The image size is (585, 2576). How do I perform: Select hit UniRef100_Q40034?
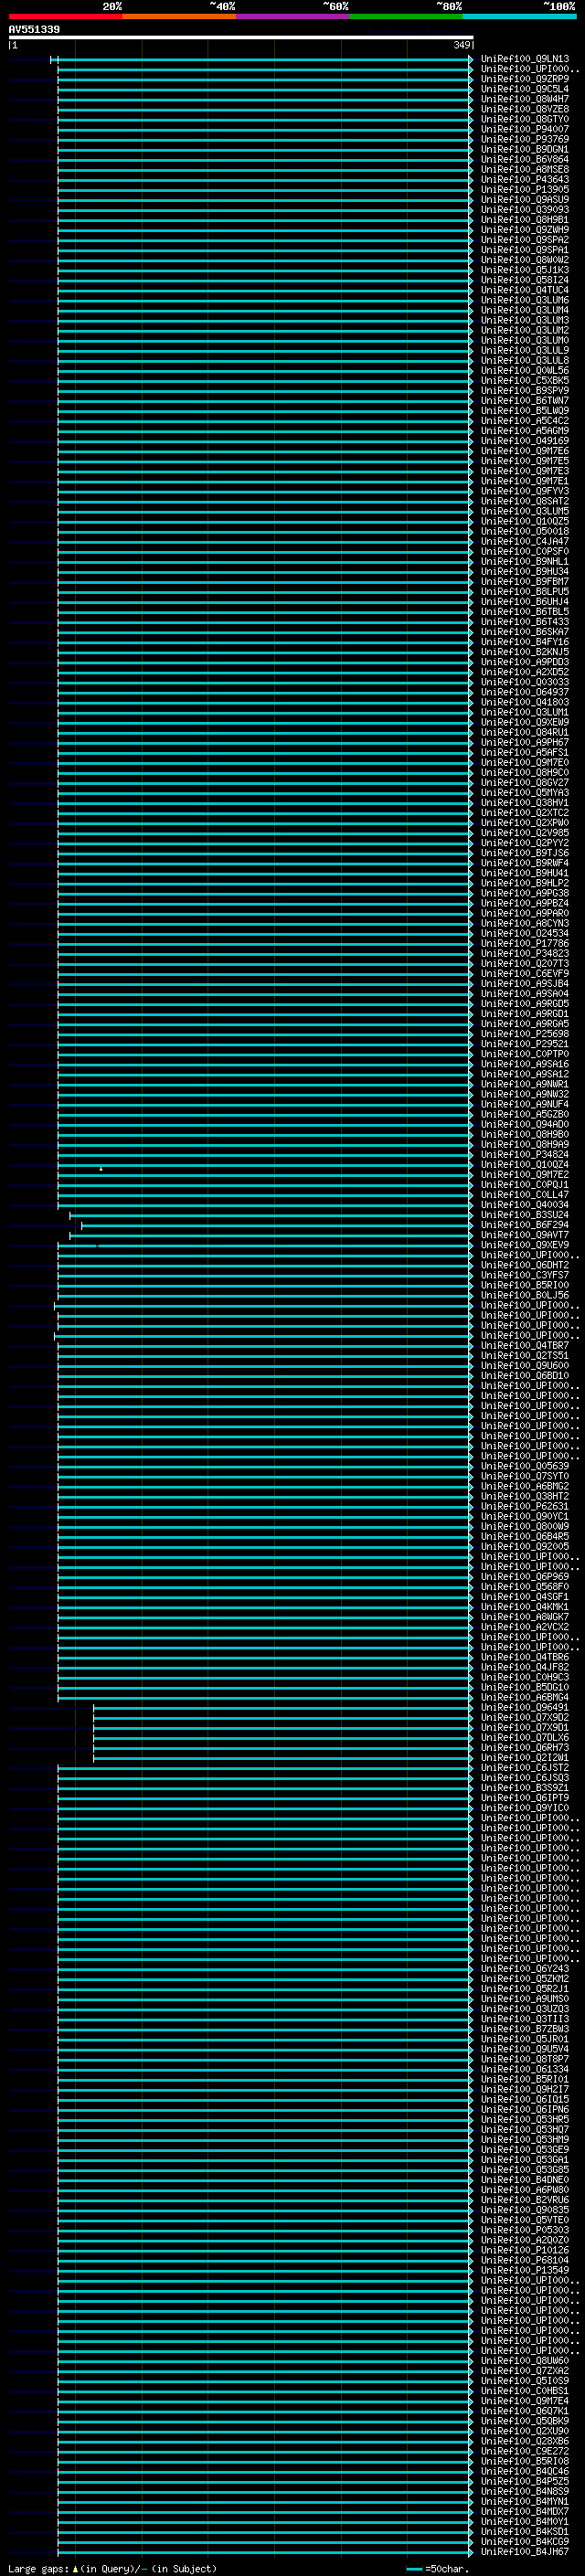click(x=524, y=1205)
